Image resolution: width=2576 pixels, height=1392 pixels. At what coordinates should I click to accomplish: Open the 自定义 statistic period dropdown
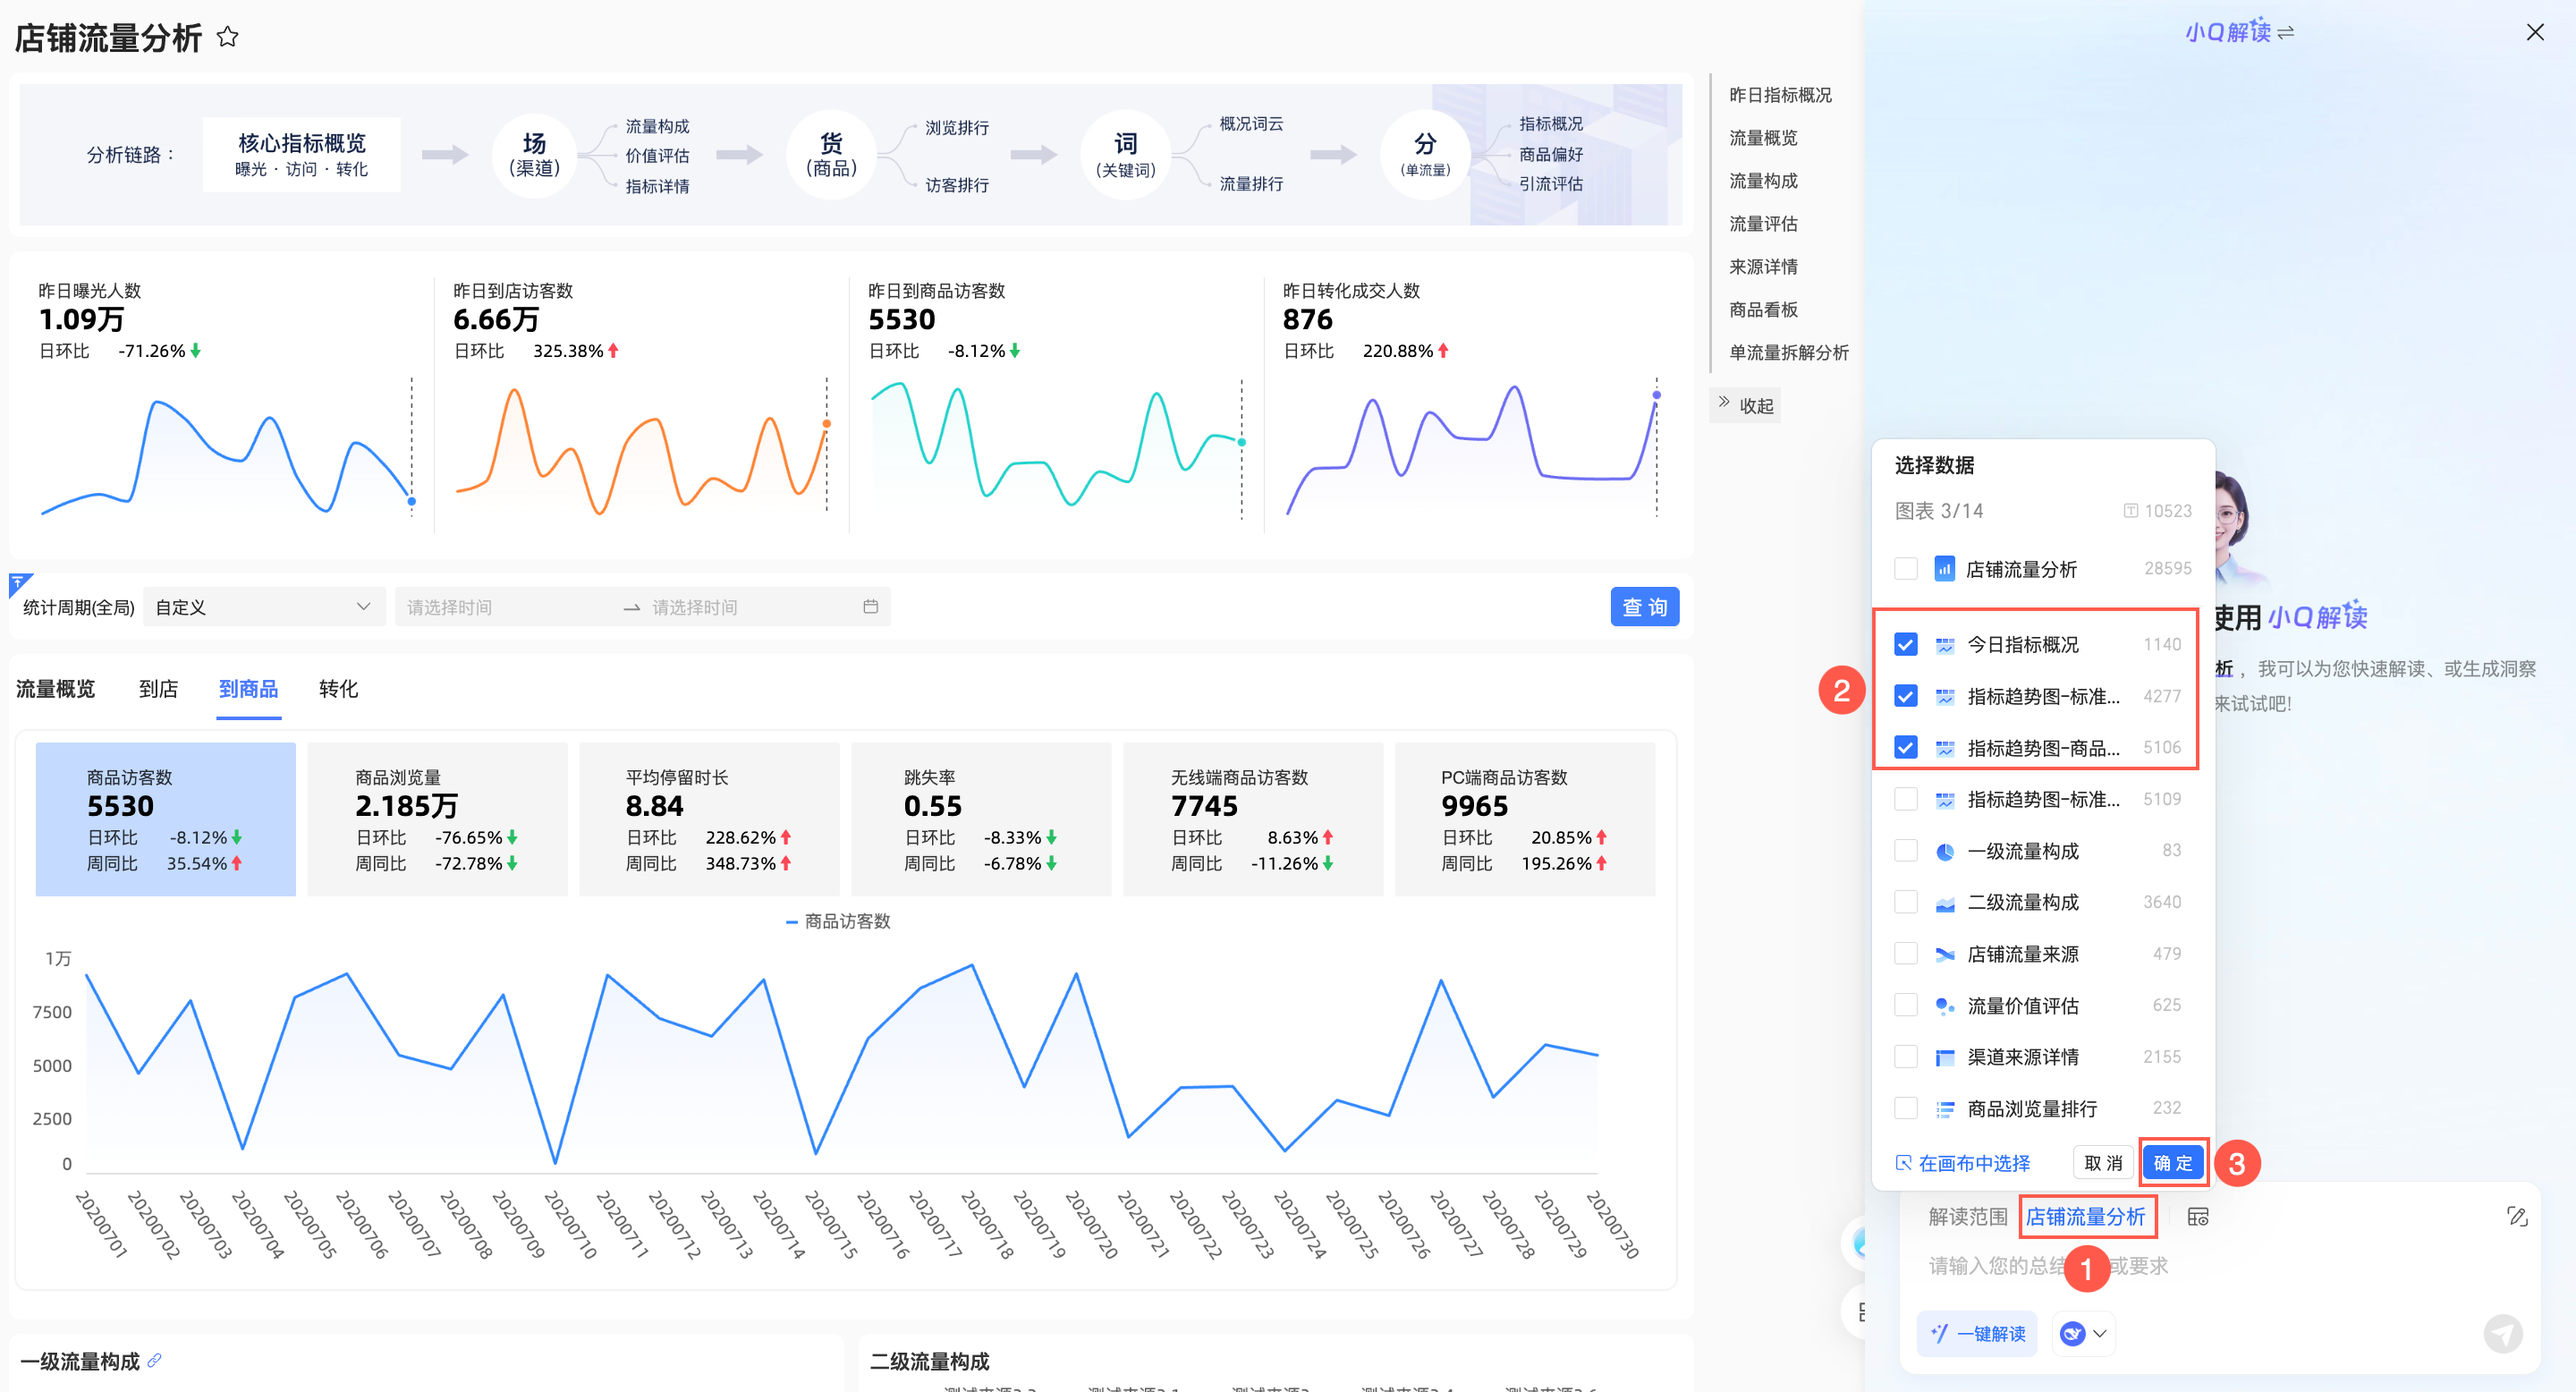coord(264,607)
